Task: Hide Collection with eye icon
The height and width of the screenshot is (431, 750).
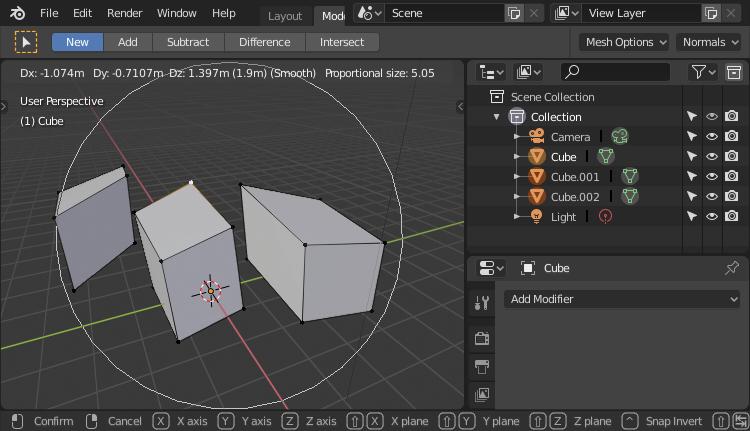Action: [712, 116]
